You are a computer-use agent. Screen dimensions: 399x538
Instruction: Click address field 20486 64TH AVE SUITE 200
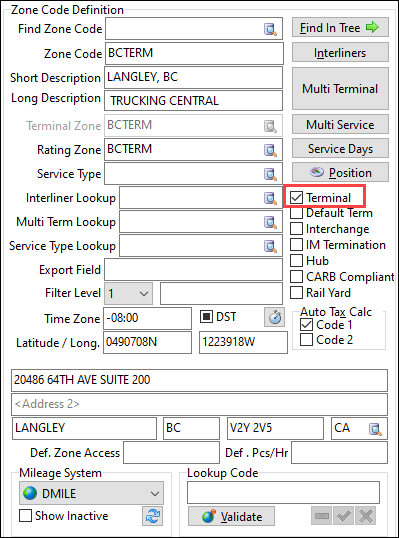pyautogui.click(x=199, y=380)
